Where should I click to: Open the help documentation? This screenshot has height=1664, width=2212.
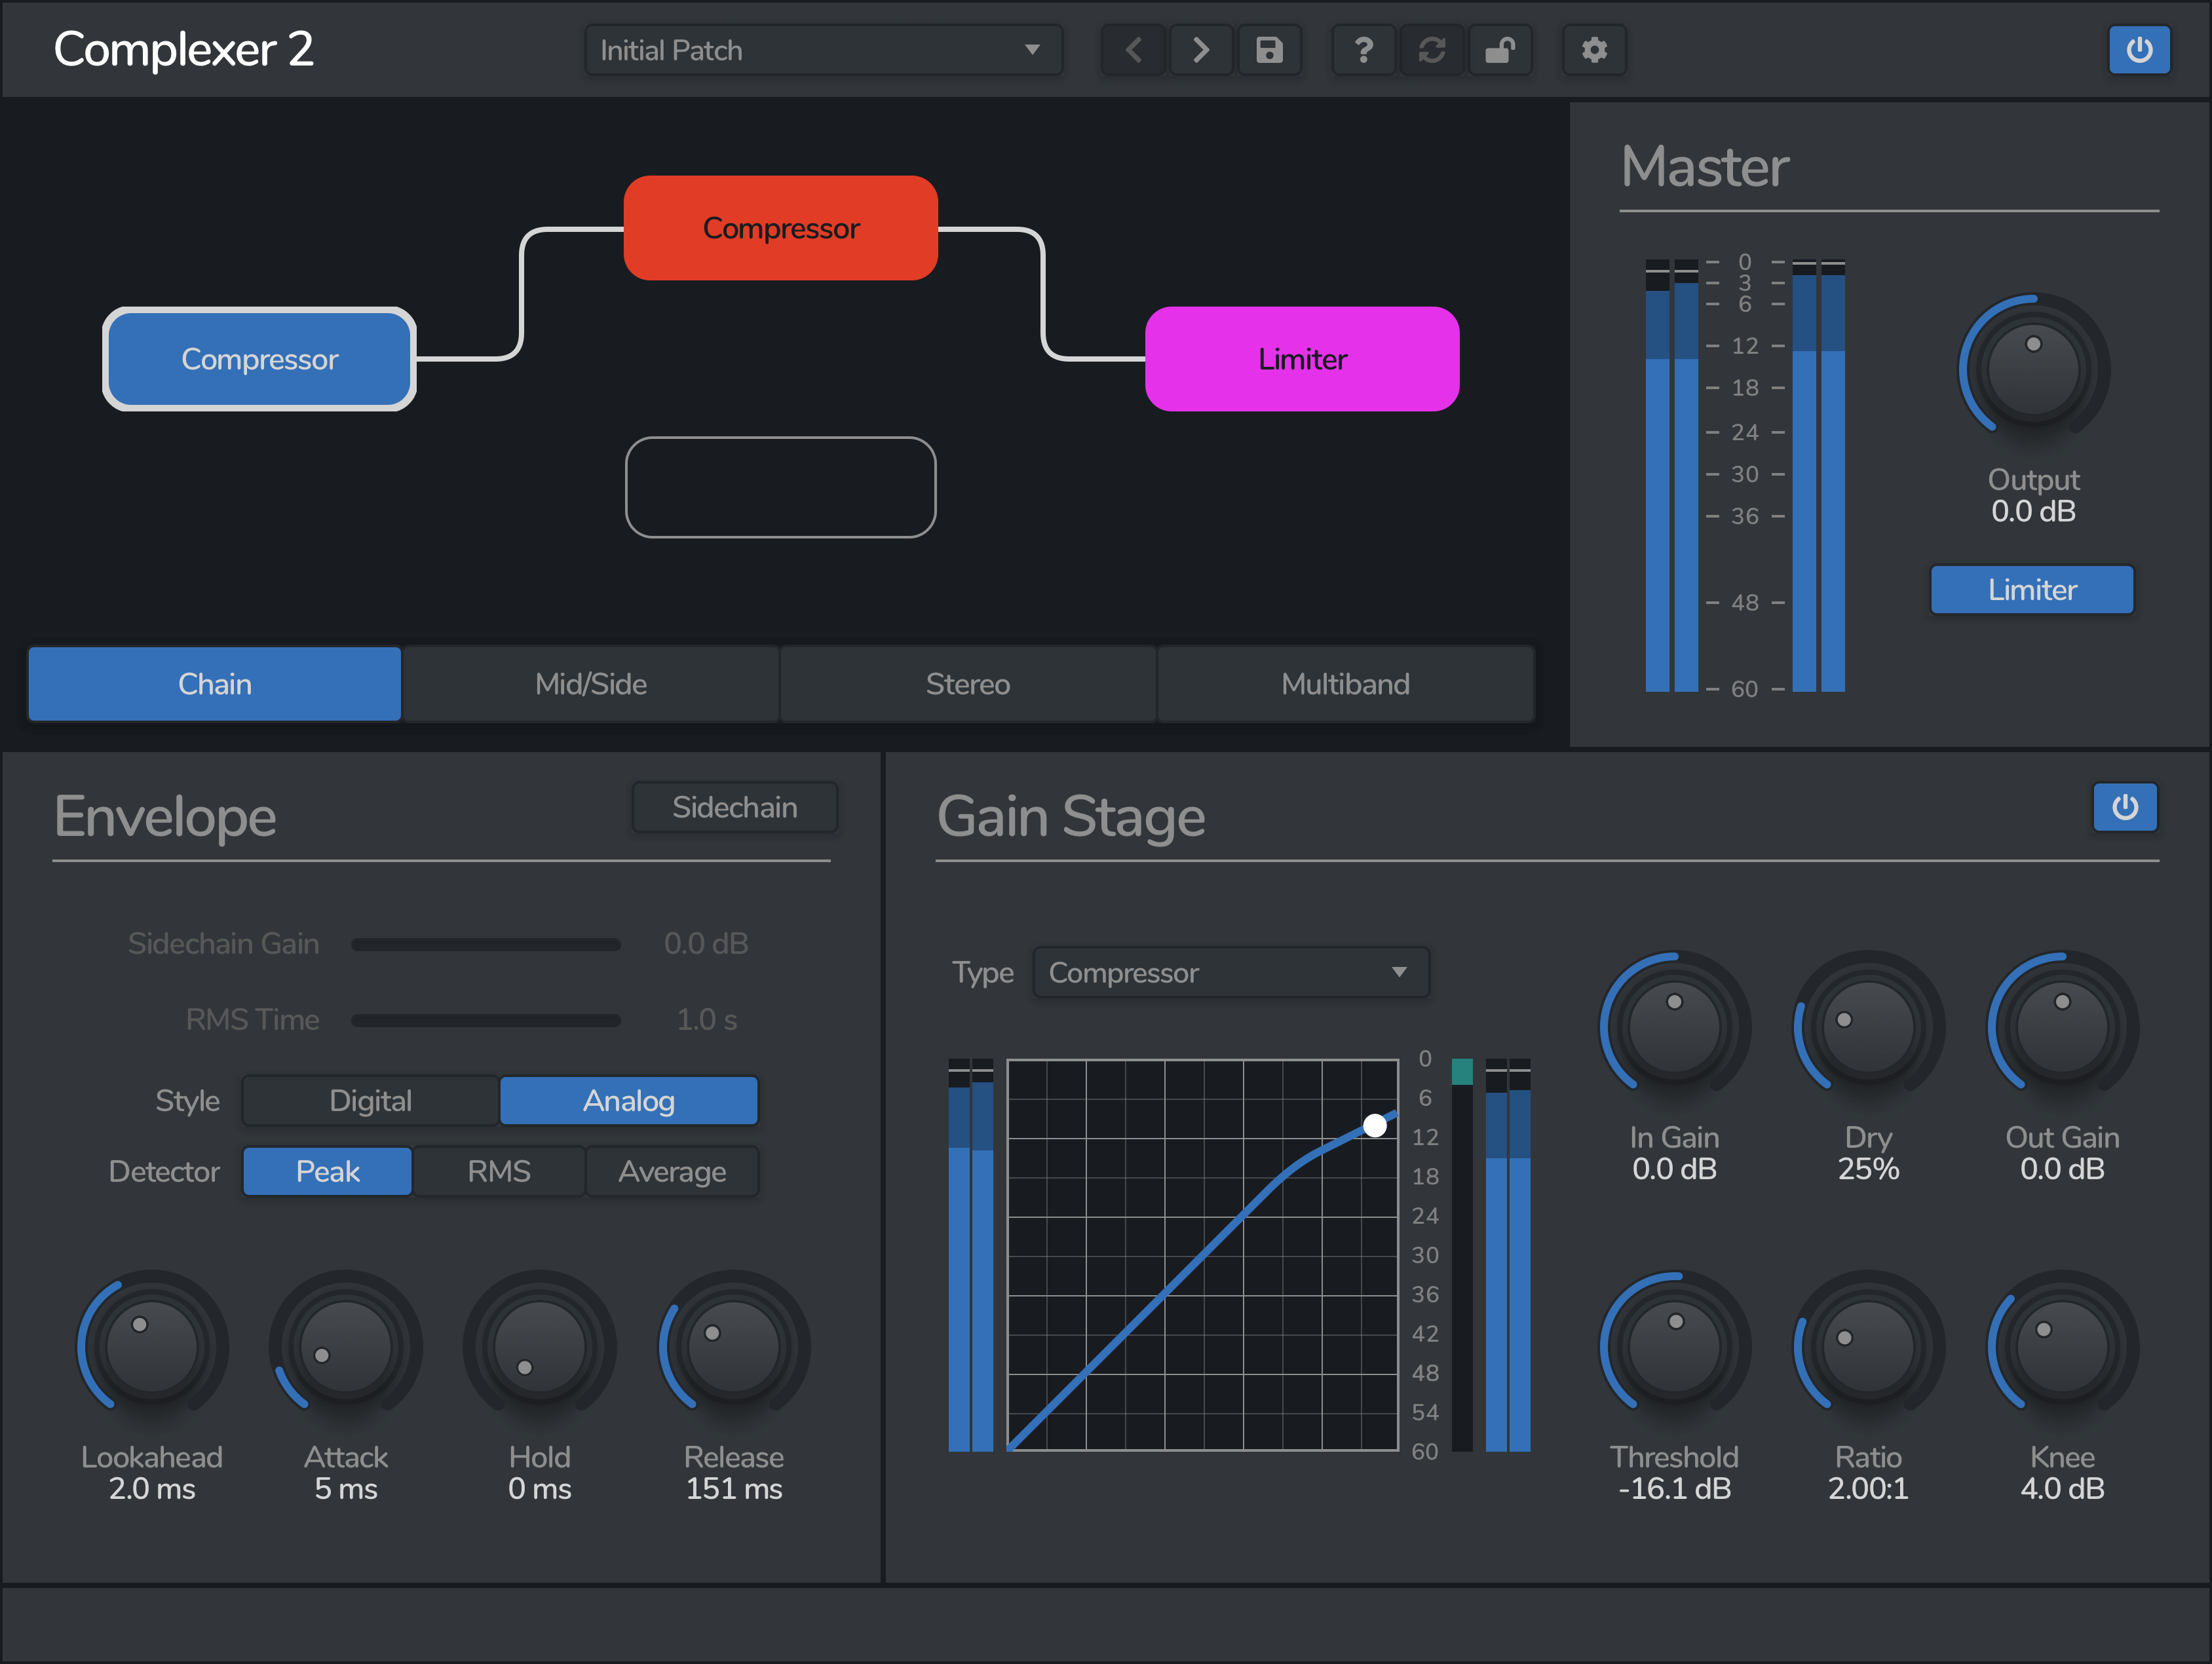1363,50
